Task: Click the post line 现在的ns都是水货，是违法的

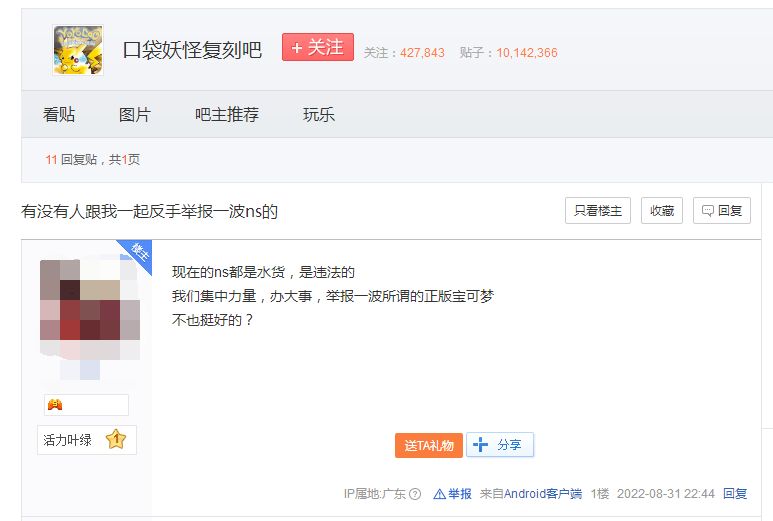Action: pyautogui.click(x=263, y=272)
